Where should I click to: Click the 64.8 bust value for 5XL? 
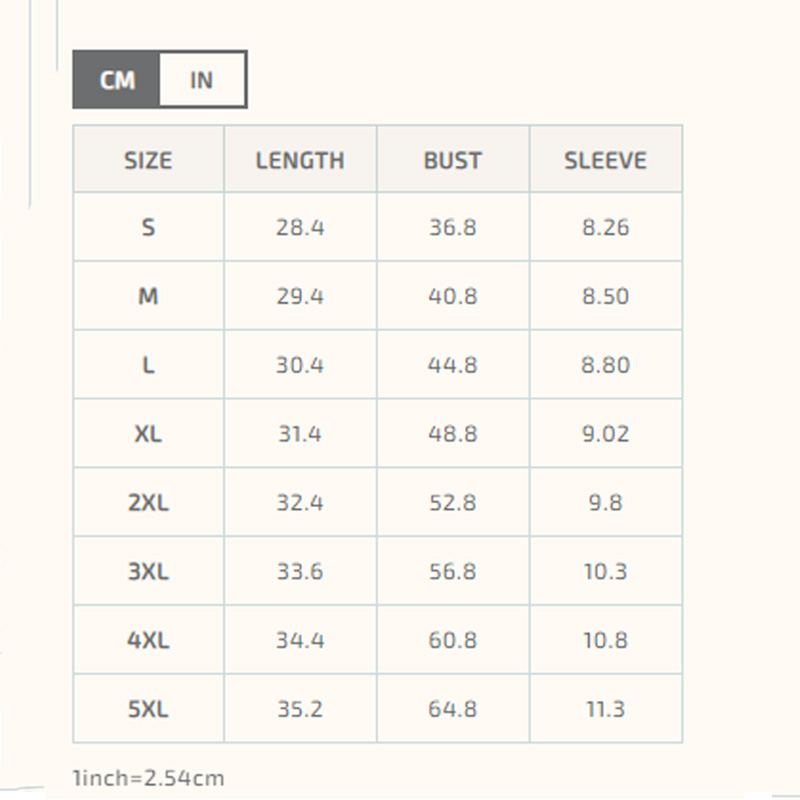click(x=453, y=709)
